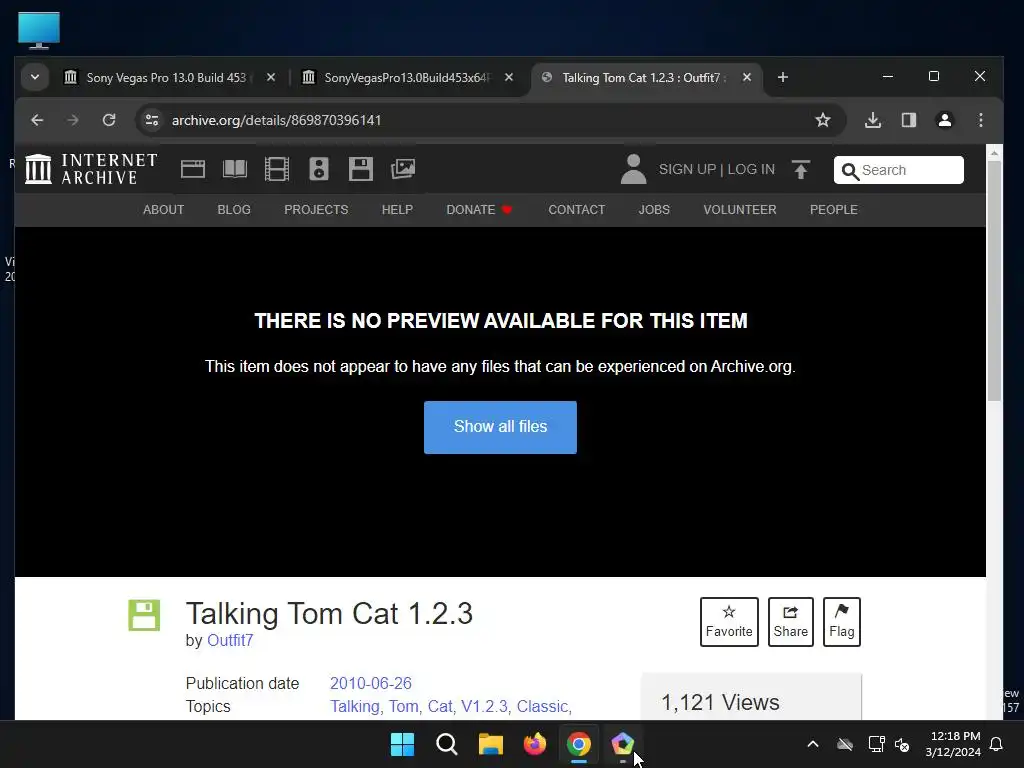Switch to Sony Vegas Pro 13.0 Build 453 tab
The image size is (1024, 768).
pos(166,78)
